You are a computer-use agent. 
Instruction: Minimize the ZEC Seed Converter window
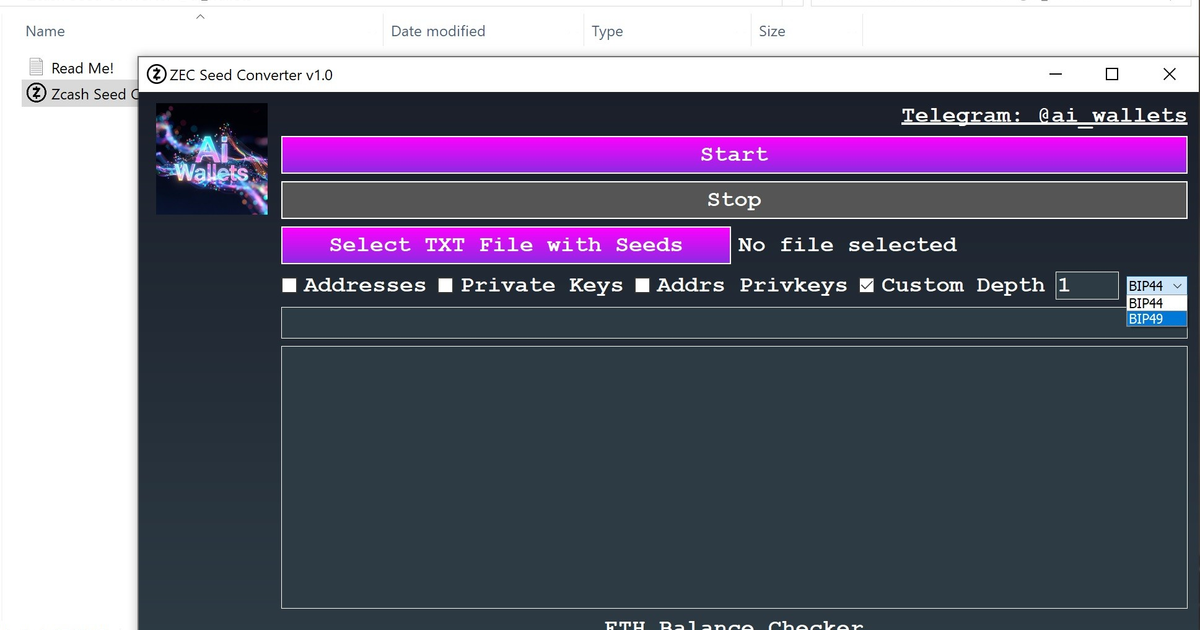(x=1055, y=75)
